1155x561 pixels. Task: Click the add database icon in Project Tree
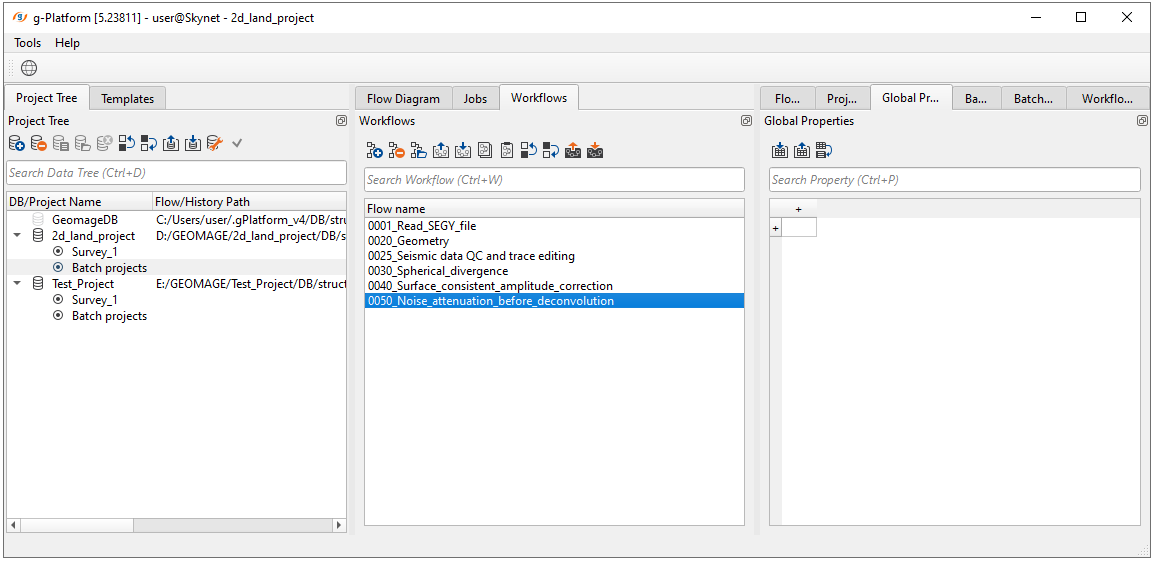click(x=16, y=144)
